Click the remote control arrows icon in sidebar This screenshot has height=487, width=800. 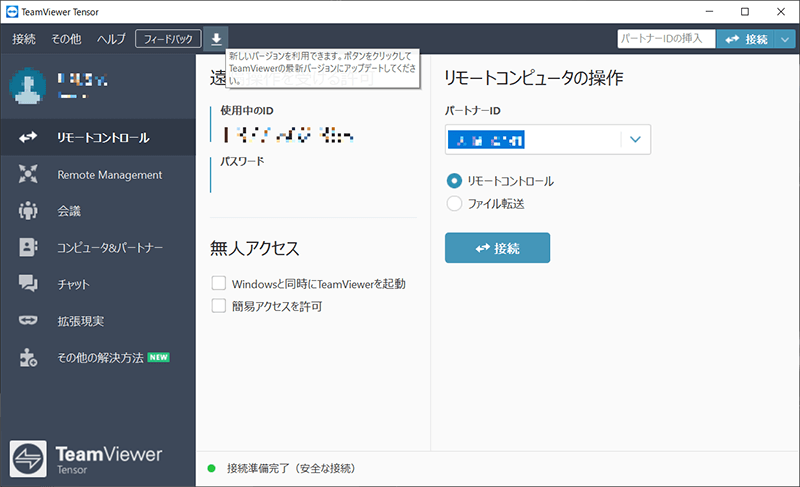coord(28,137)
